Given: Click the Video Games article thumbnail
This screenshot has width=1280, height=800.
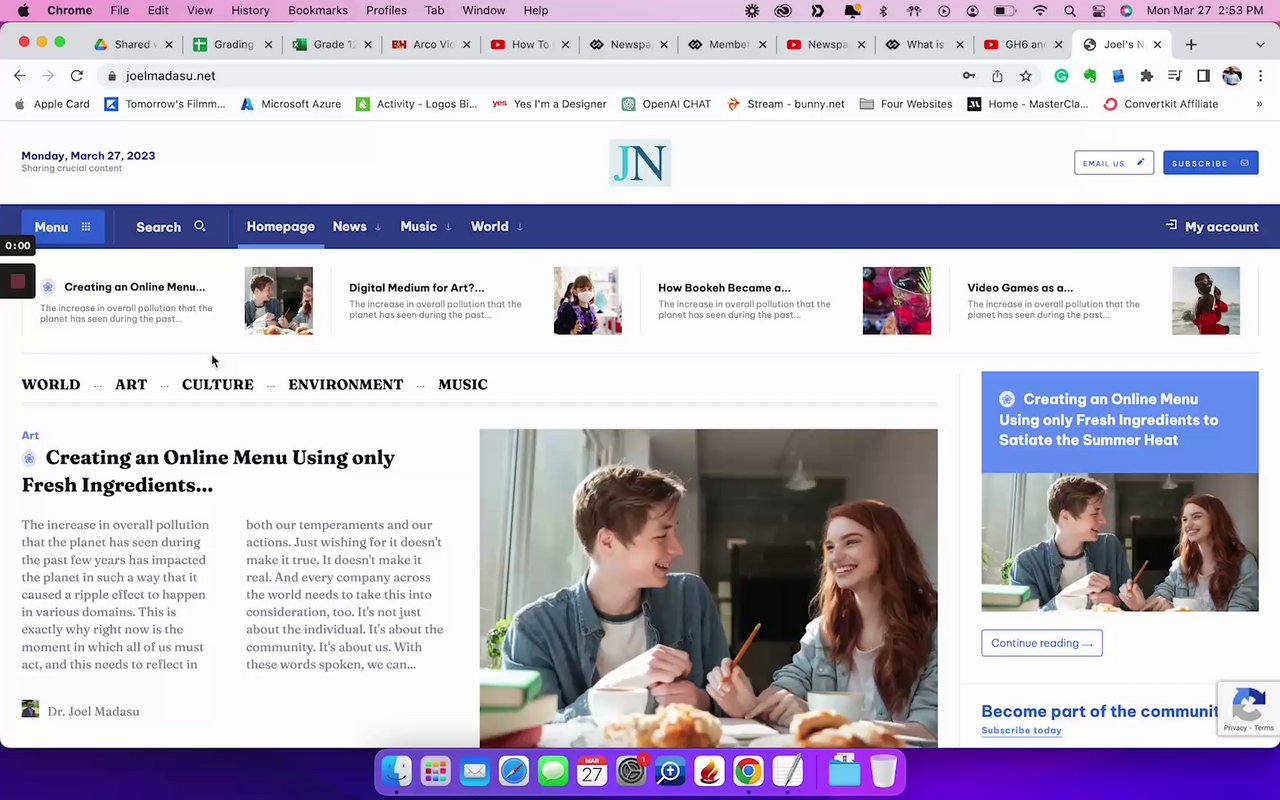Looking at the screenshot, I should tap(1206, 301).
